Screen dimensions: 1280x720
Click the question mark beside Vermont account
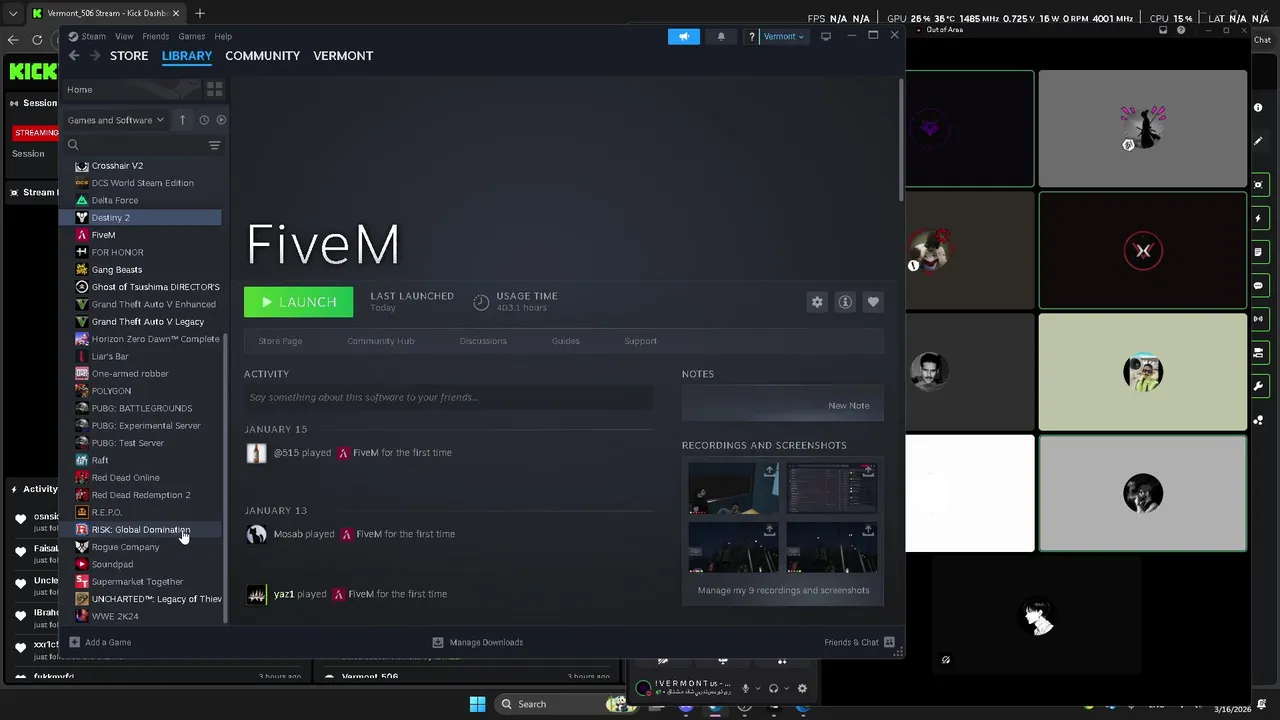pyautogui.click(x=752, y=37)
